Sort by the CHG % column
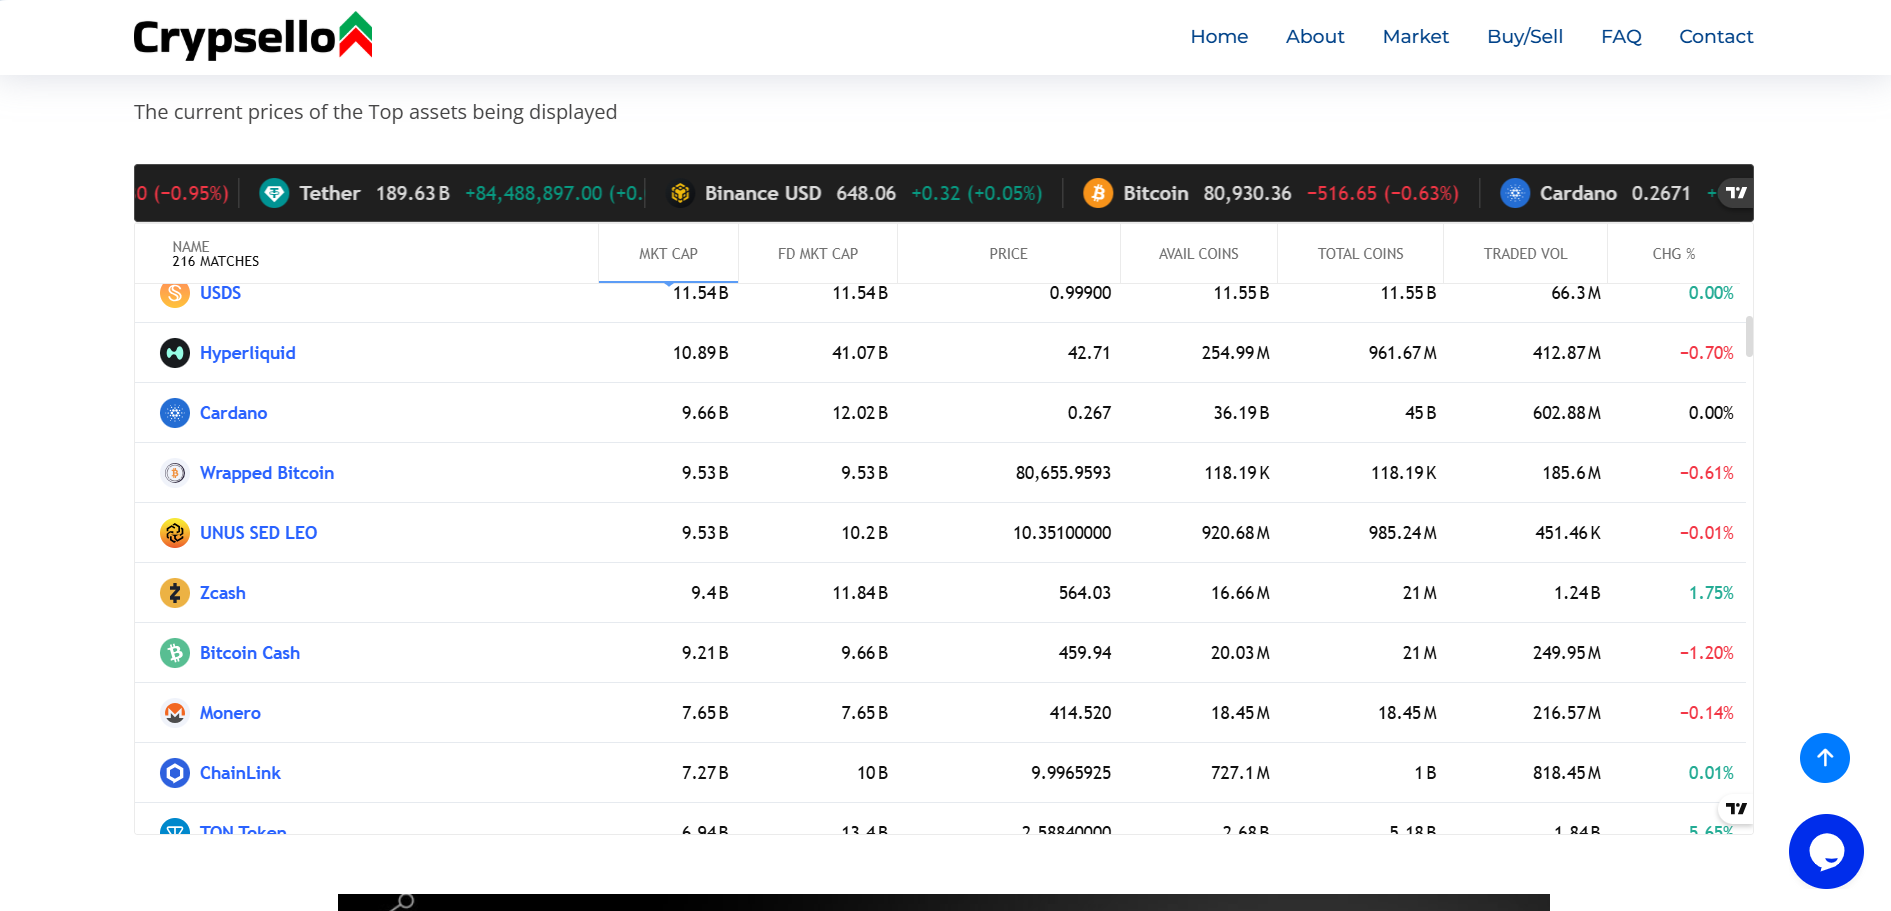 point(1674,254)
